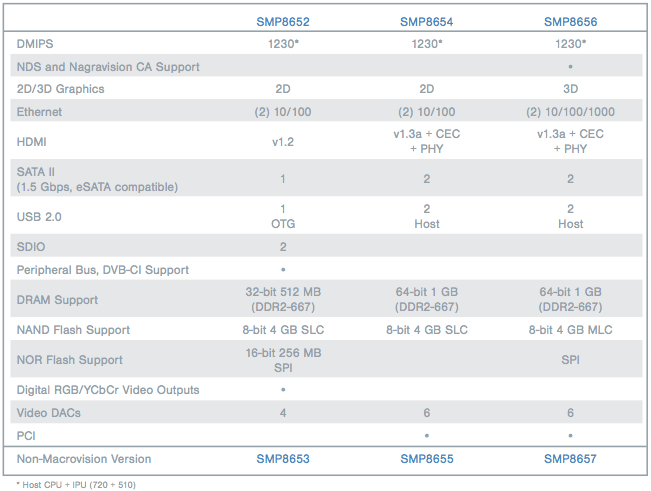Open the SMP8656 column header link
This screenshot has width=651, height=491.
(570, 22)
